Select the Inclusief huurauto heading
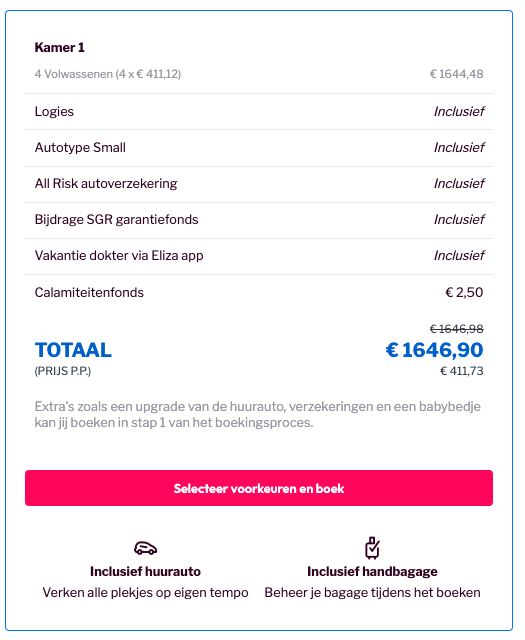 click(145, 571)
